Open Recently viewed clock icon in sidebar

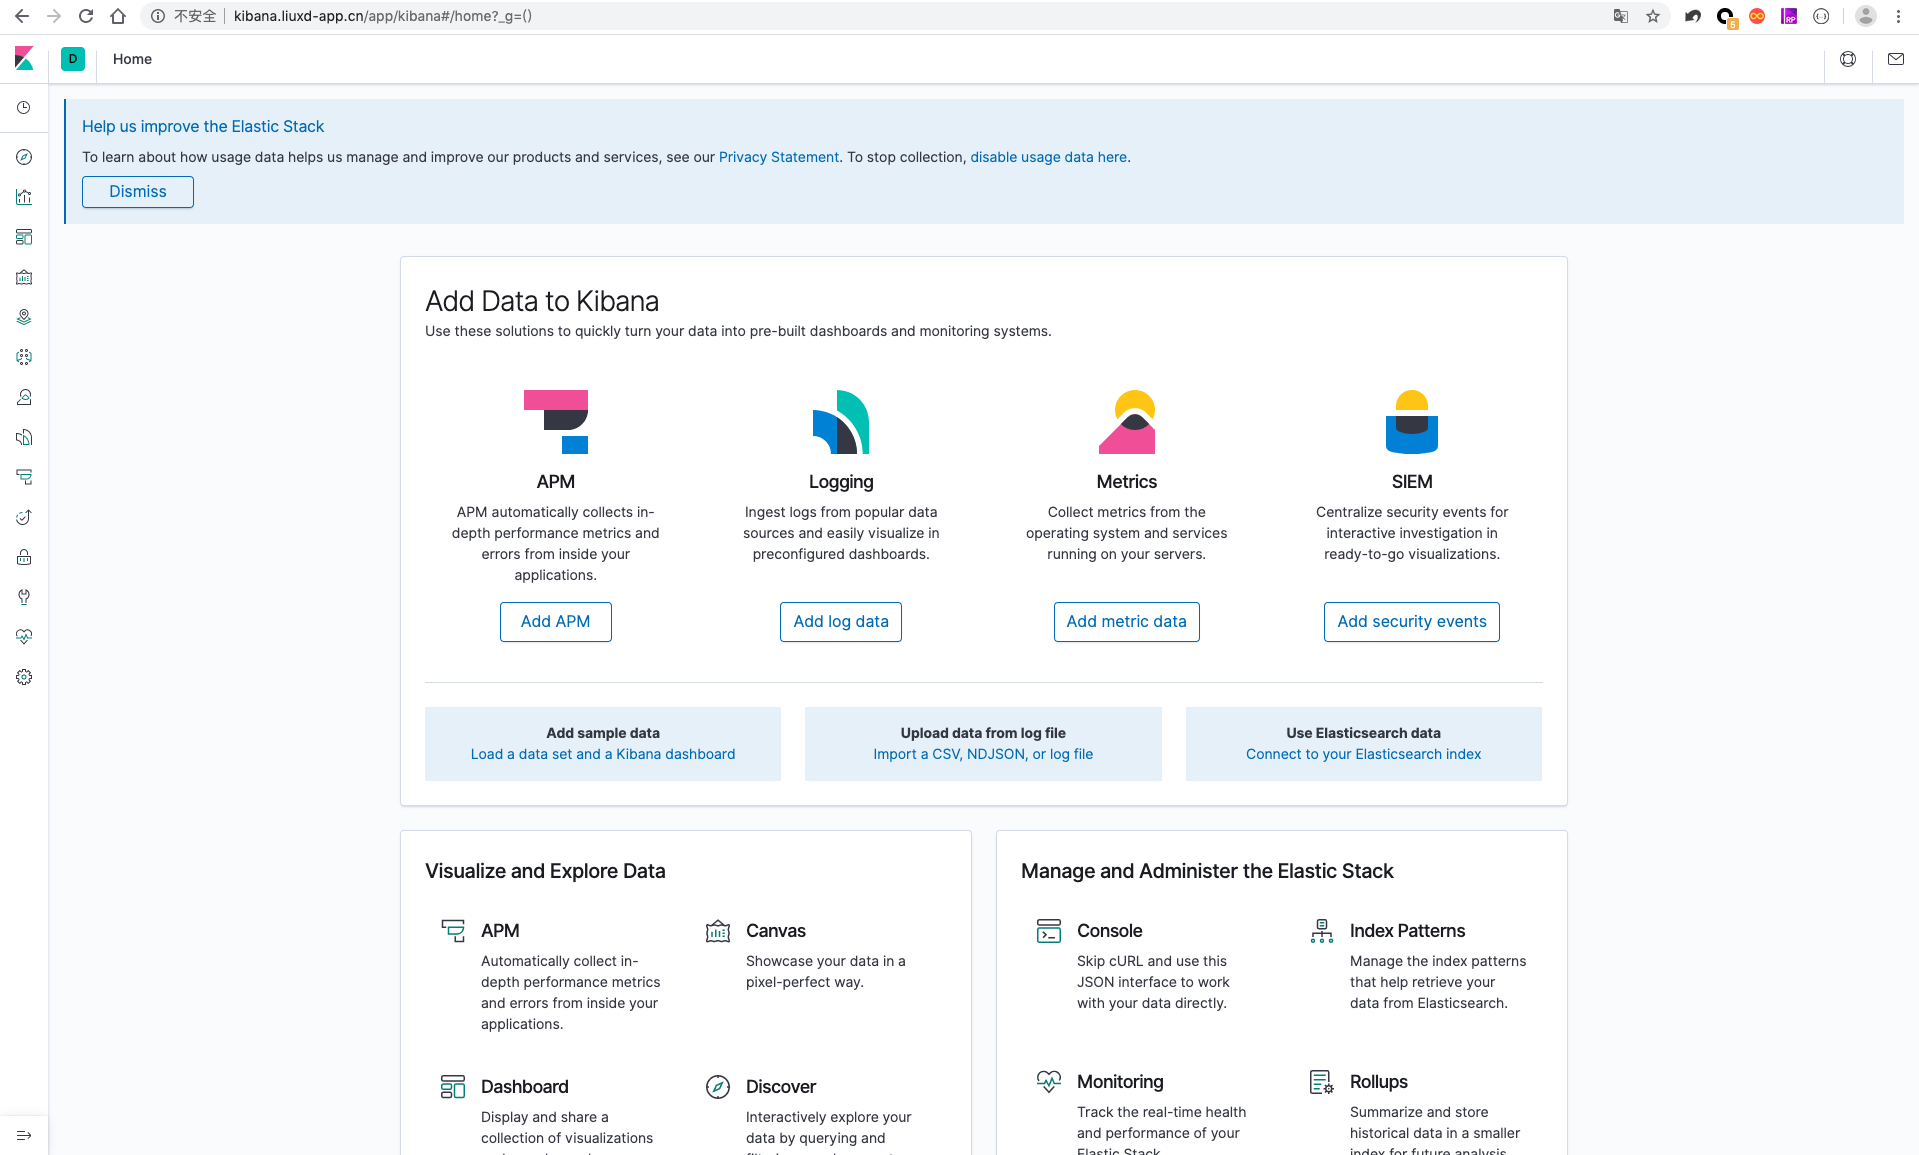click(x=24, y=108)
